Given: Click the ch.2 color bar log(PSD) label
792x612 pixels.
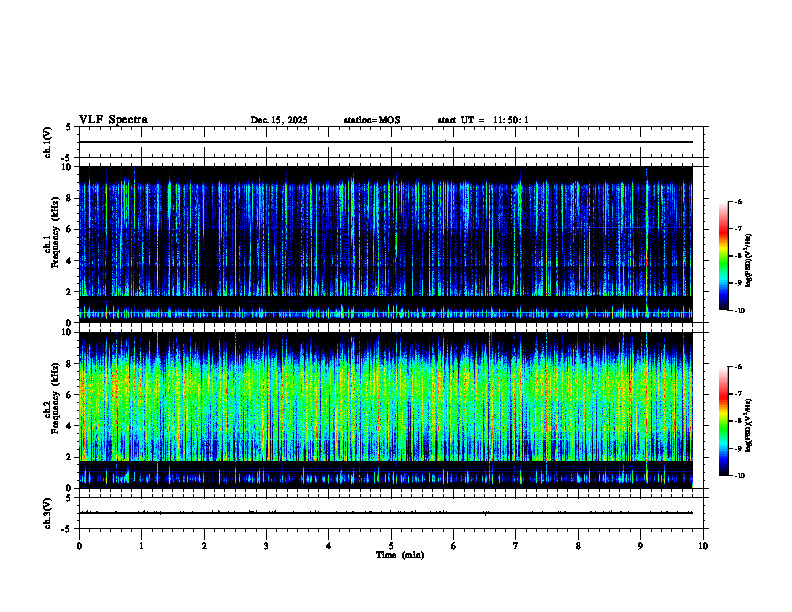Looking at the screenshot, I should tap(749, 425).
